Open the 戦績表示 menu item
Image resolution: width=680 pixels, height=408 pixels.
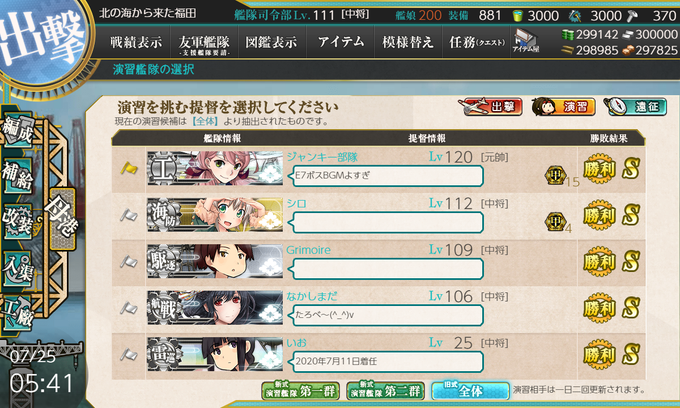(136, 42)
